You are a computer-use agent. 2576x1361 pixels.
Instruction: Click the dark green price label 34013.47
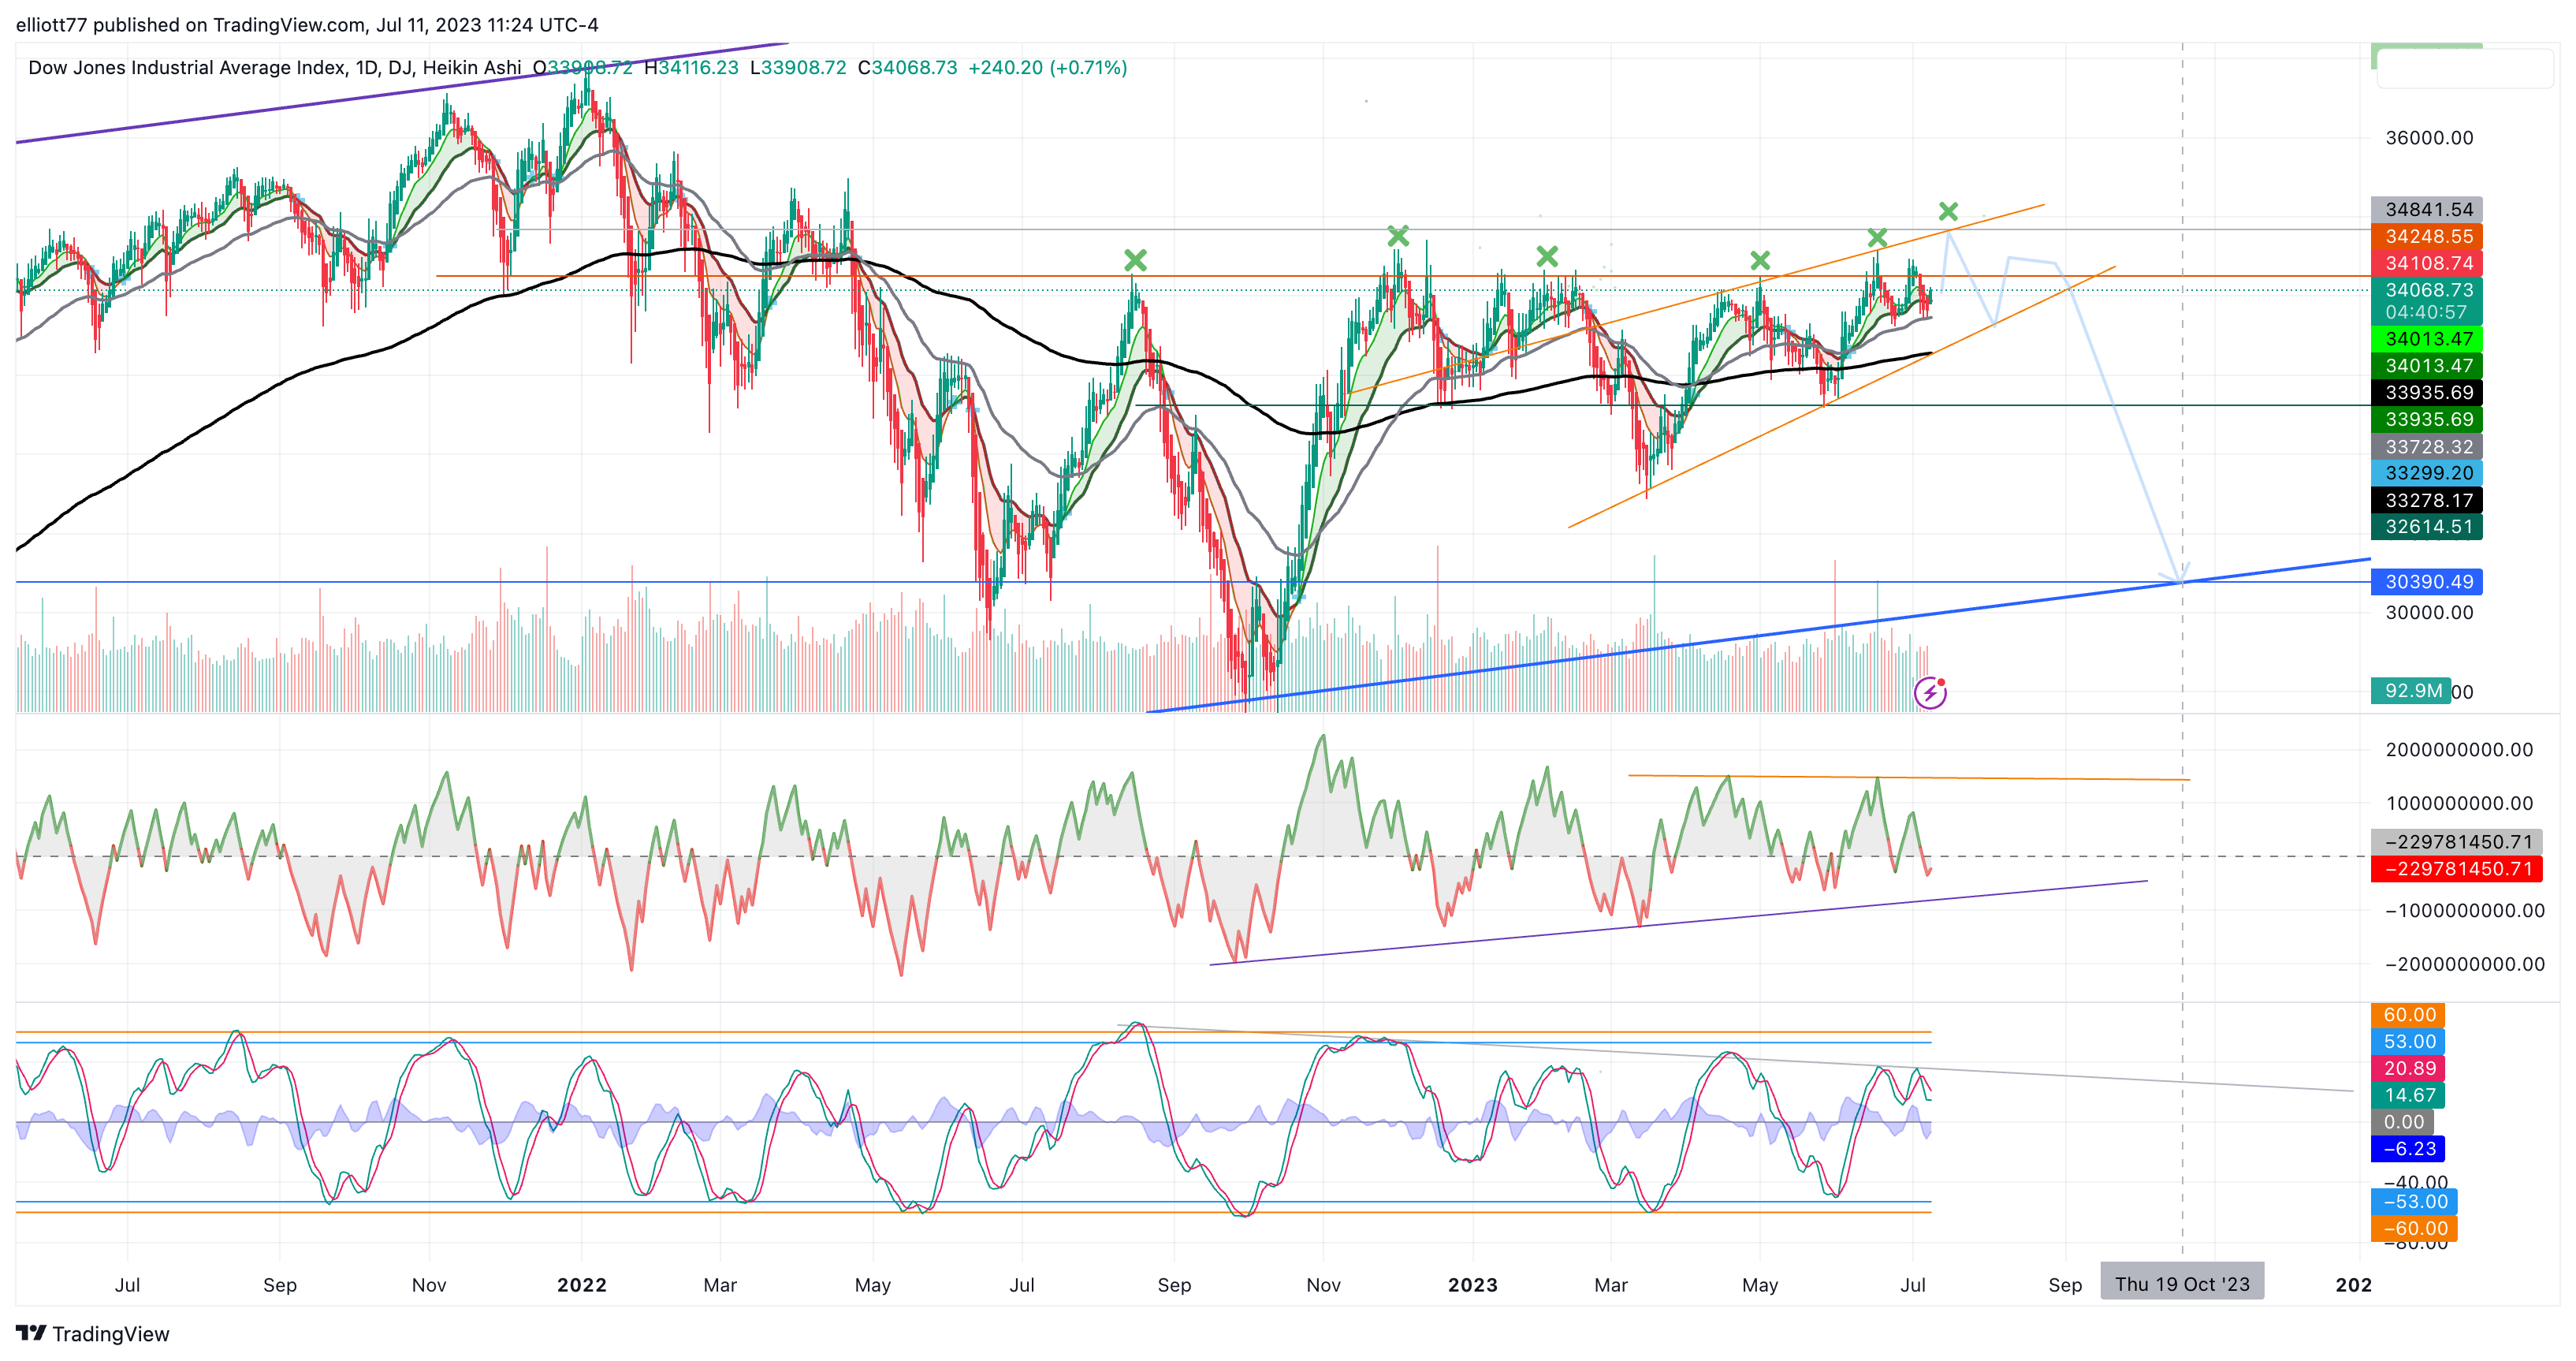click(2427, 365)
